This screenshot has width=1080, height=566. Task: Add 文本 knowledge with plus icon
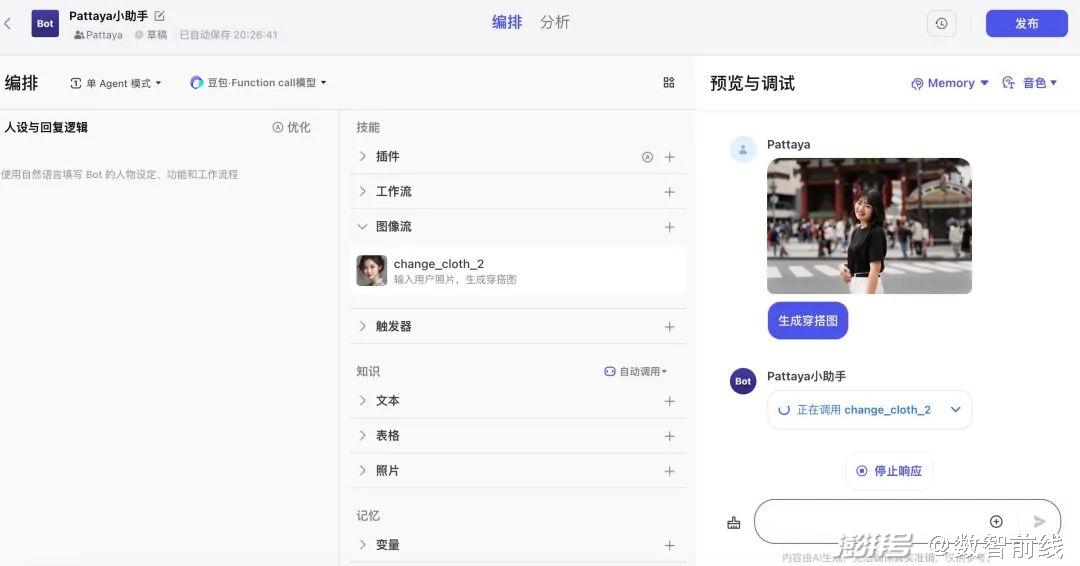[x=669, y=401]
